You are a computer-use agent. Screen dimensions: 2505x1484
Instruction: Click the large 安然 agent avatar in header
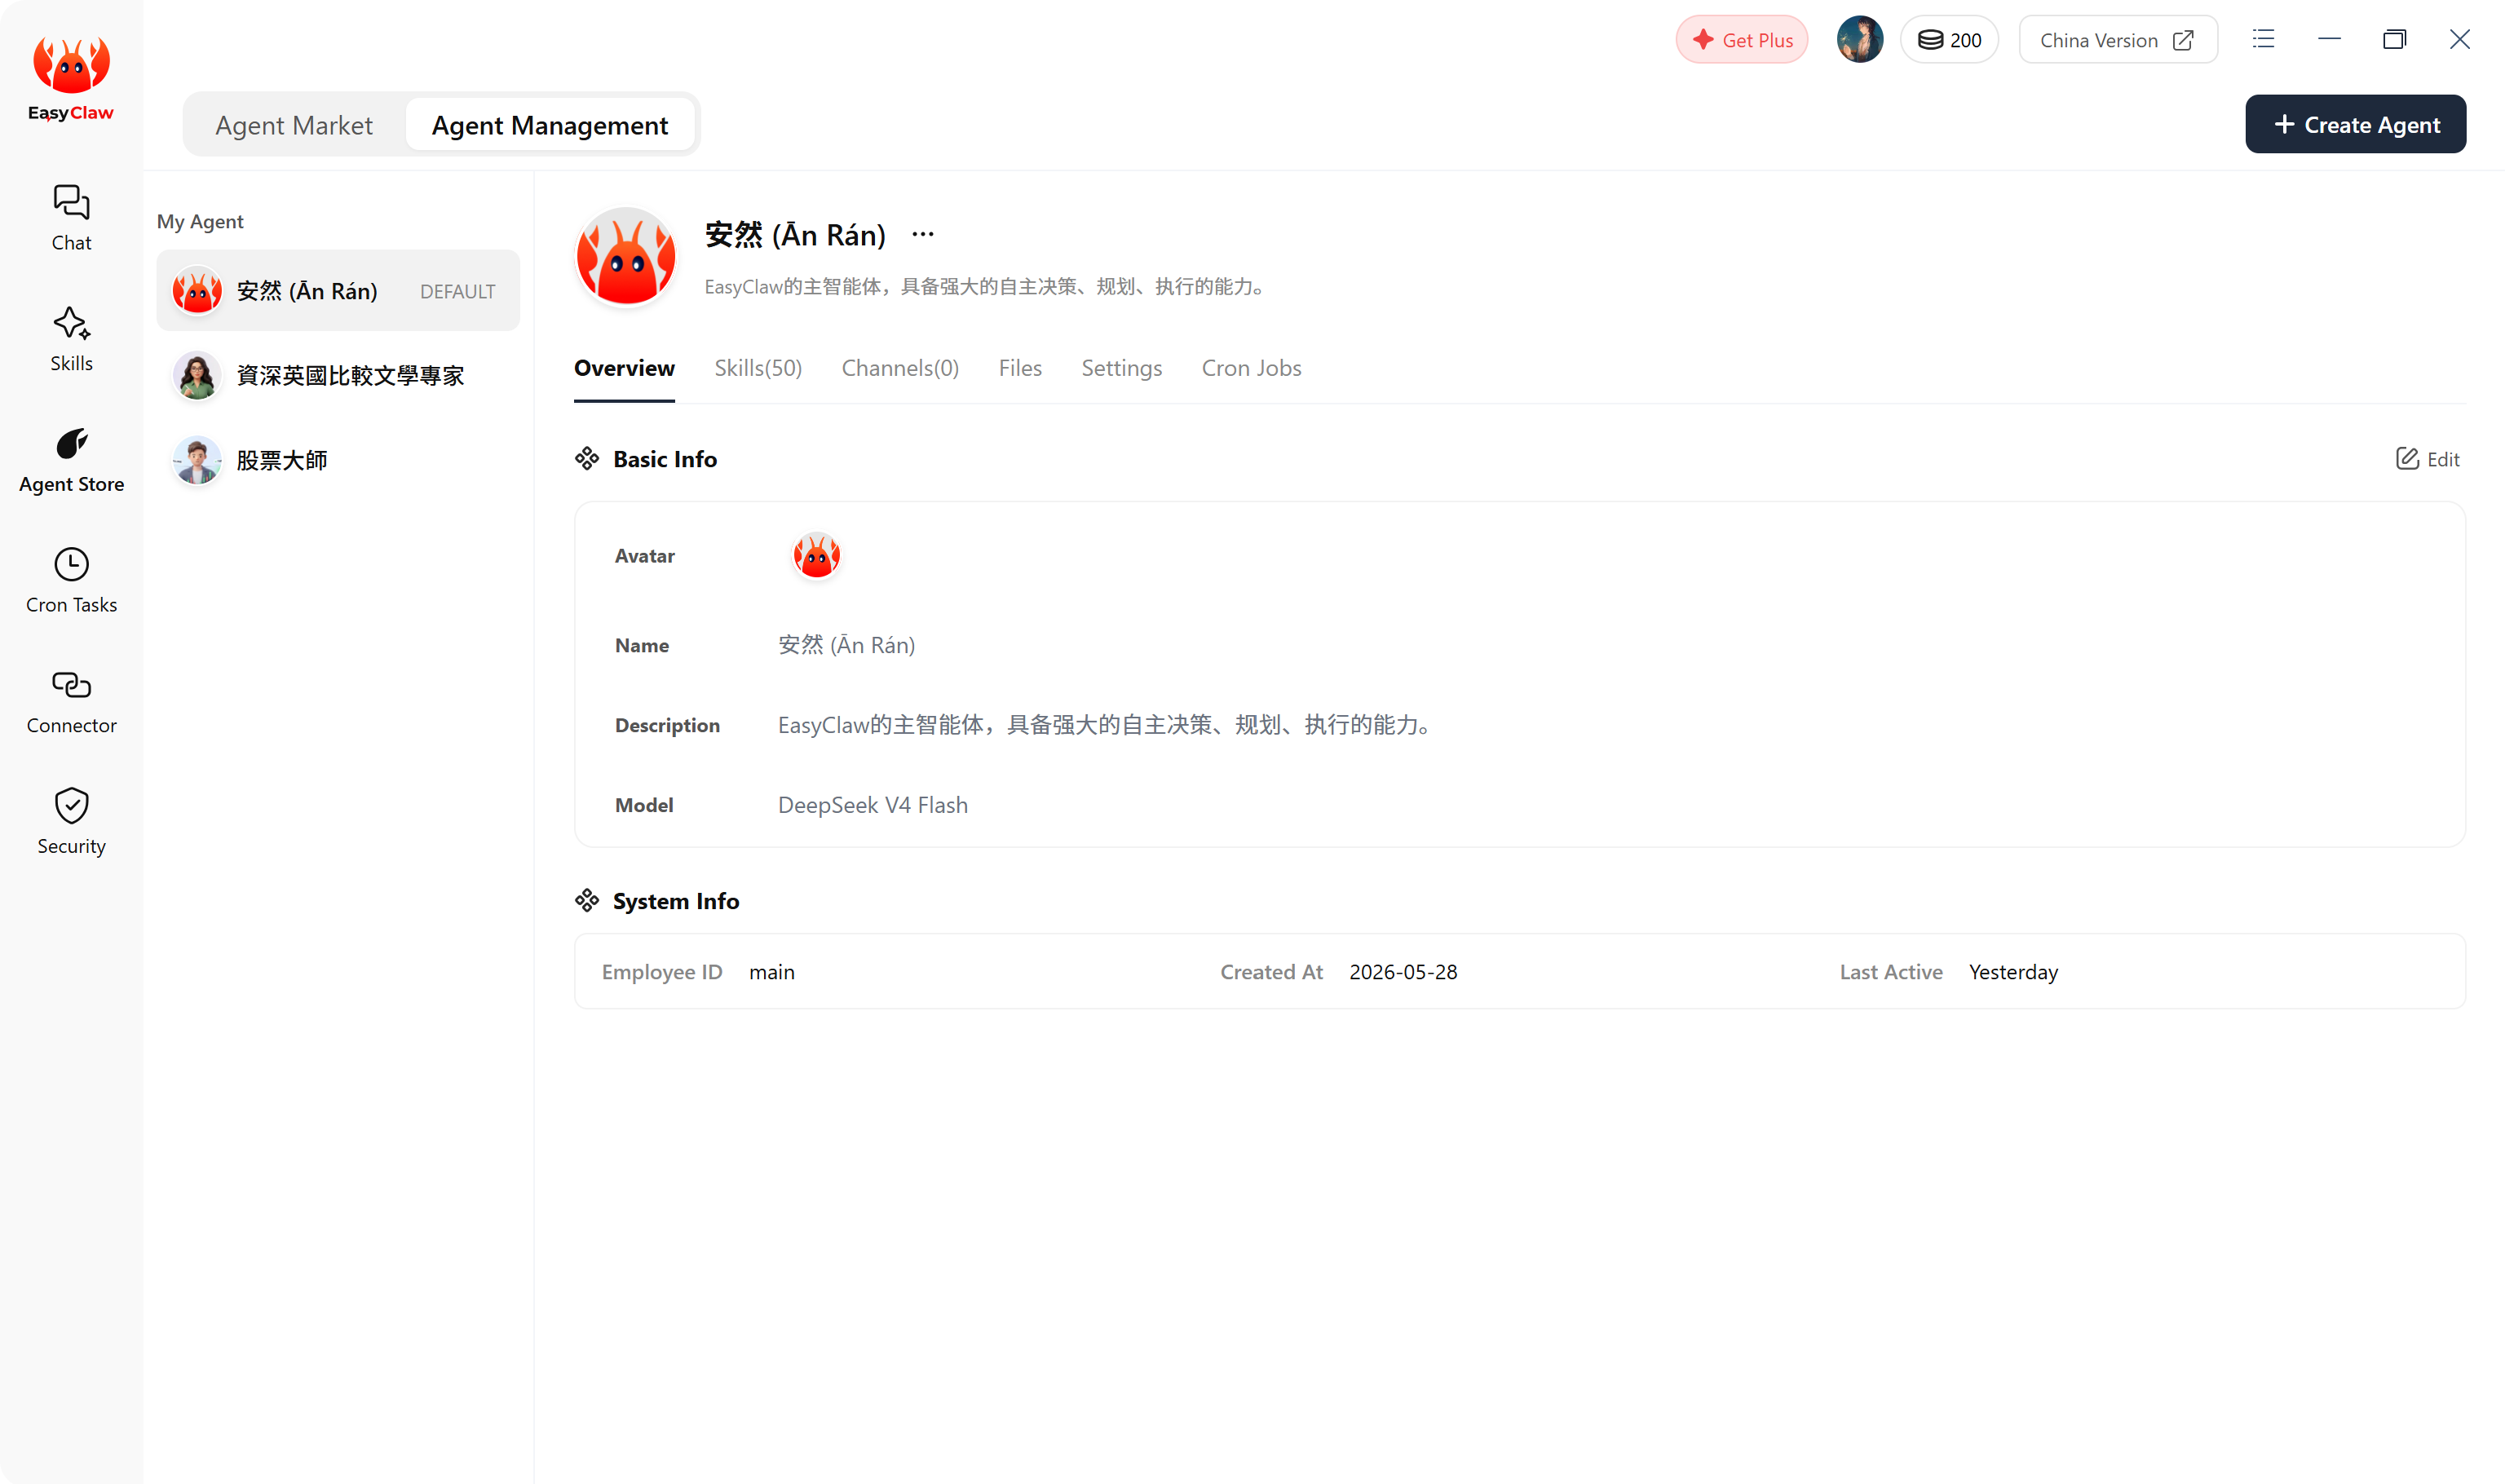pos(626,257)
